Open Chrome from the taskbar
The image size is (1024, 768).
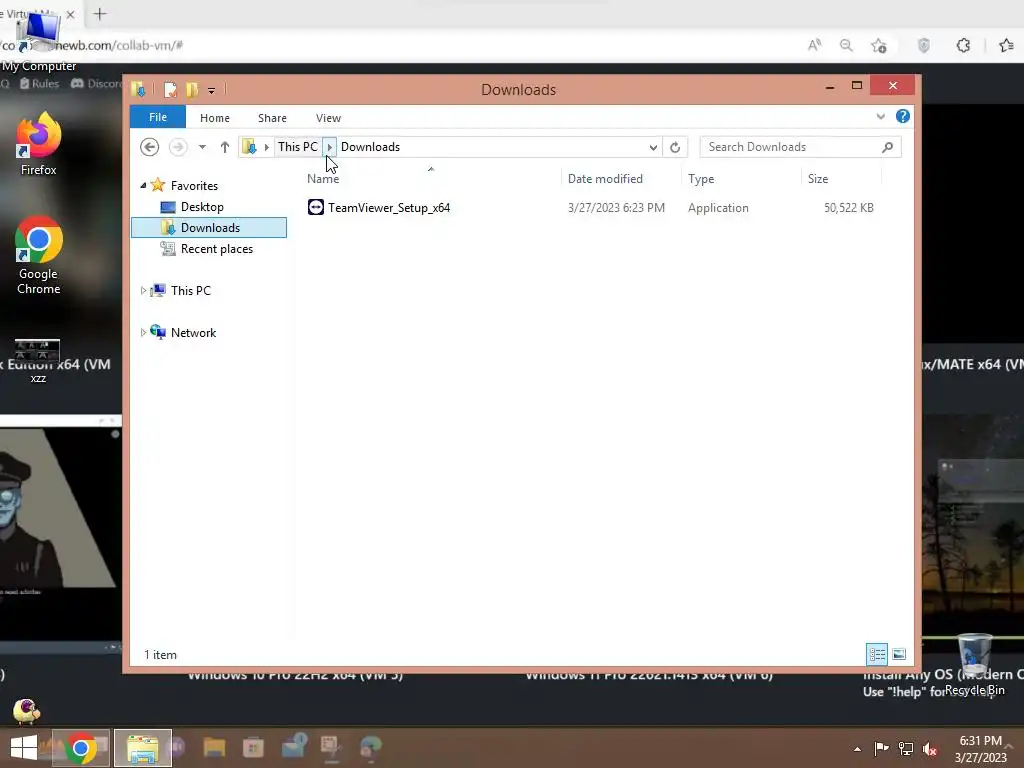tap(80, 748)
